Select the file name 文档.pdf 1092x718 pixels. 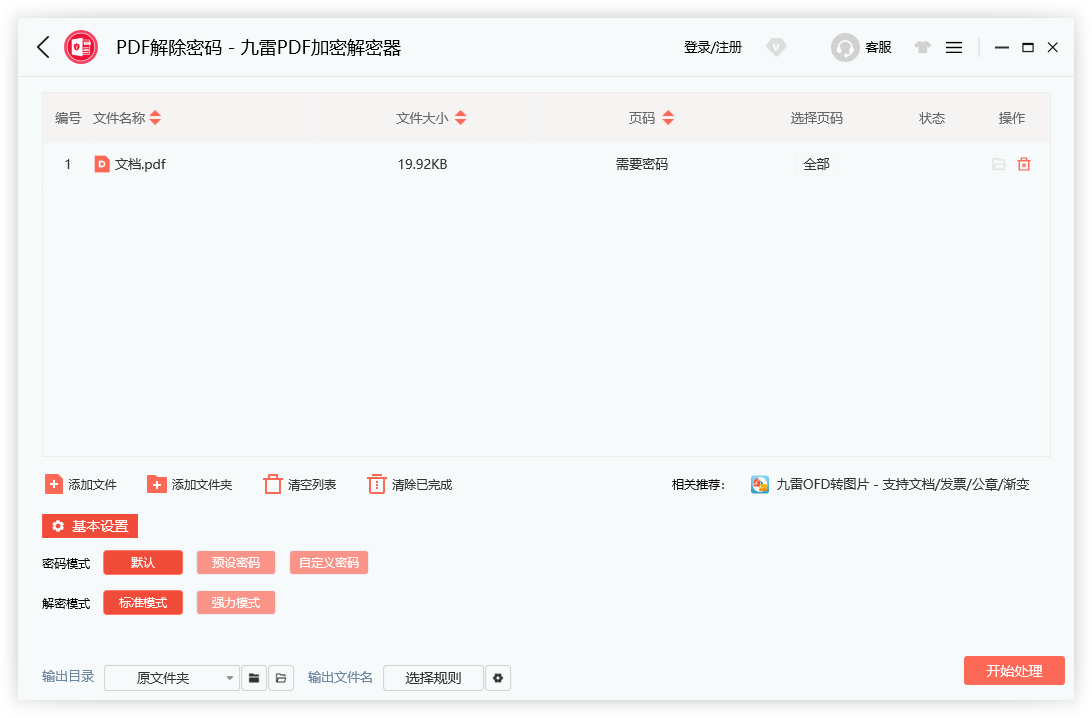point(140,164)
